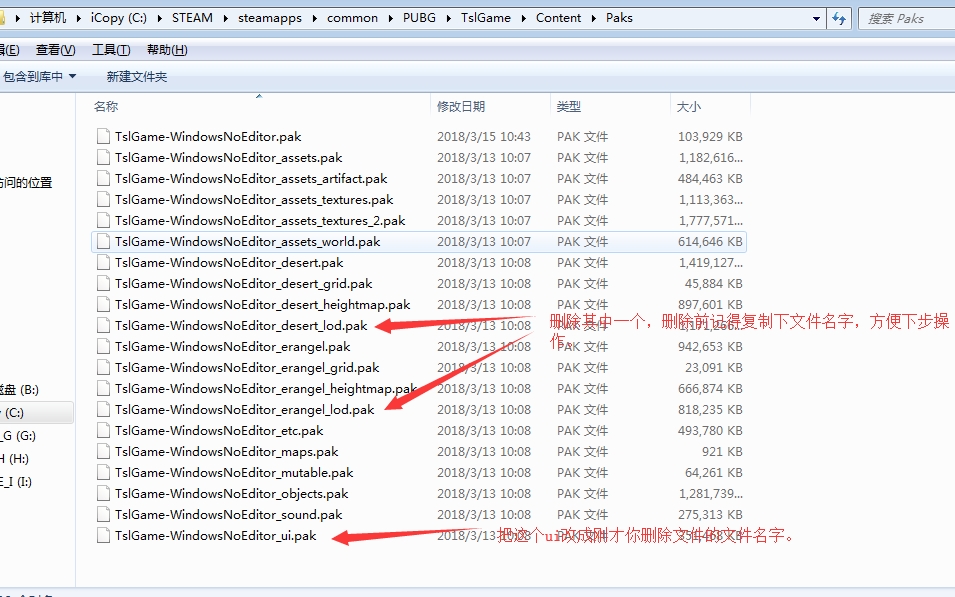The image size is (955, 597).
Task: Select the (C:) drive in the navigation pane
Action: point(35,413)
